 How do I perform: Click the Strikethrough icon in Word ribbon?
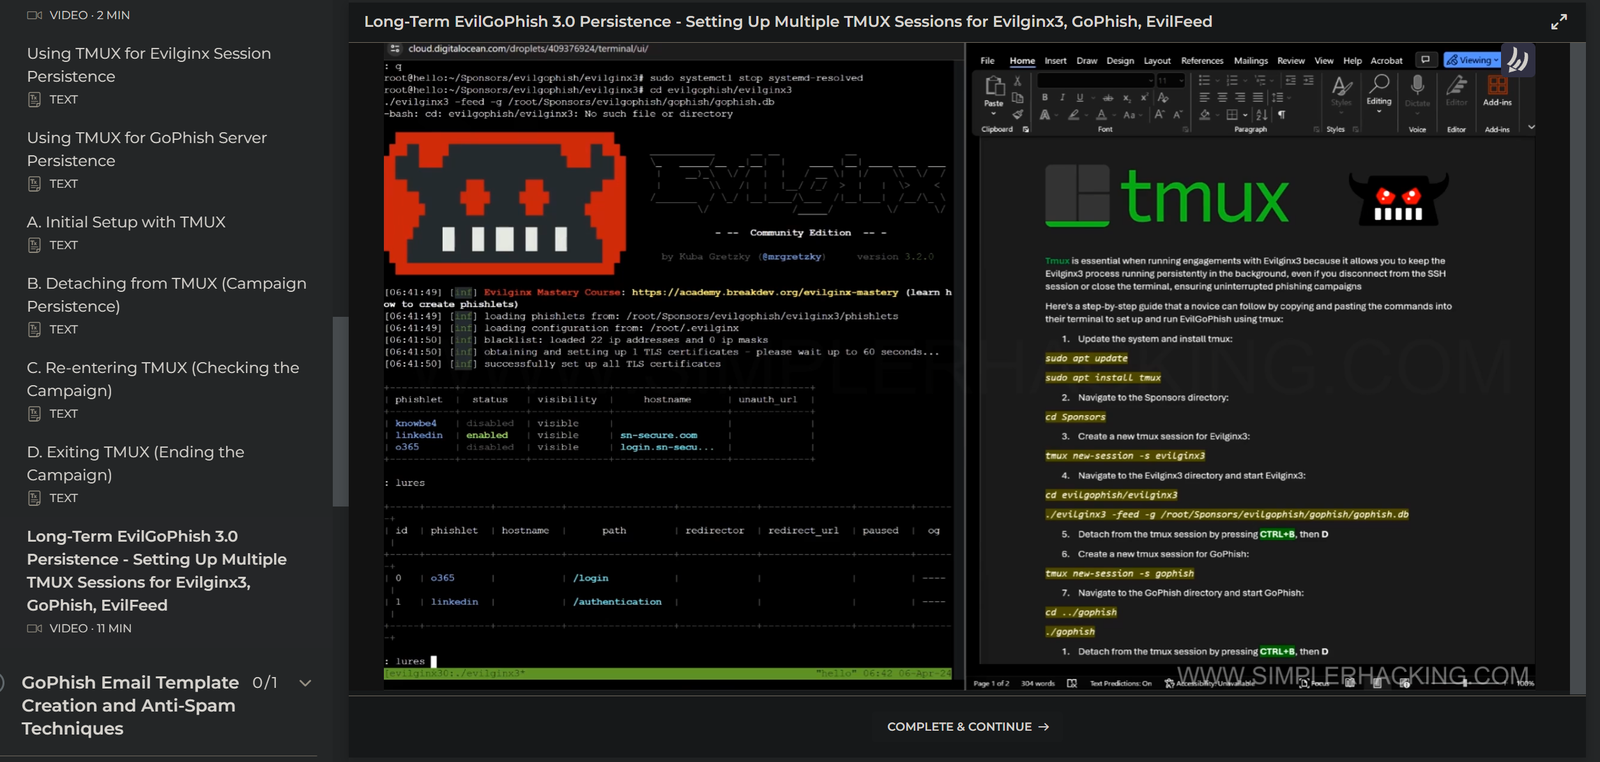(x=1108, y=98)
